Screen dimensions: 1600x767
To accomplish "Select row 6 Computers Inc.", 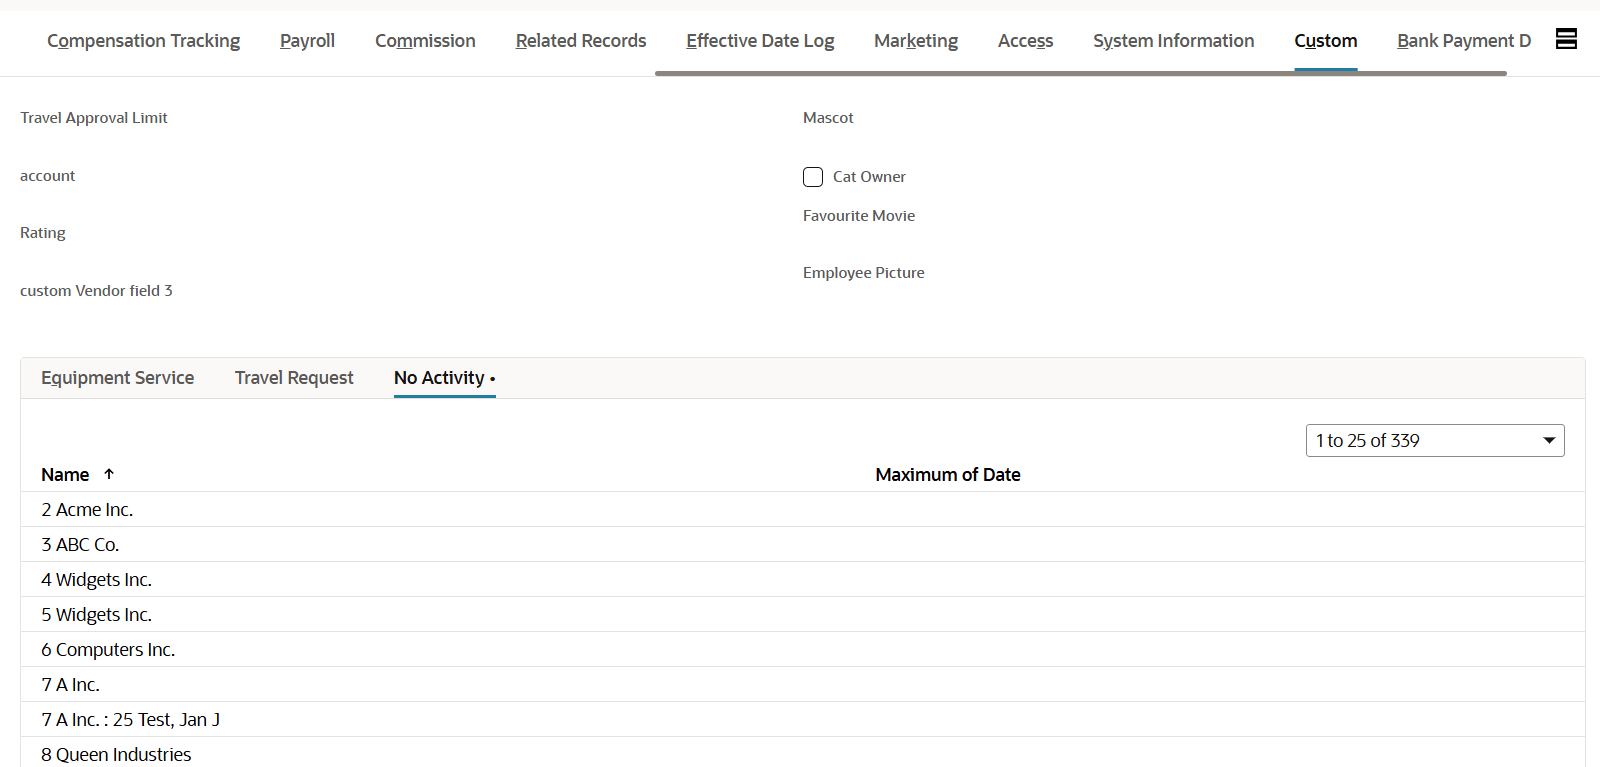I will pyautogui.click(x=803, y=650).
